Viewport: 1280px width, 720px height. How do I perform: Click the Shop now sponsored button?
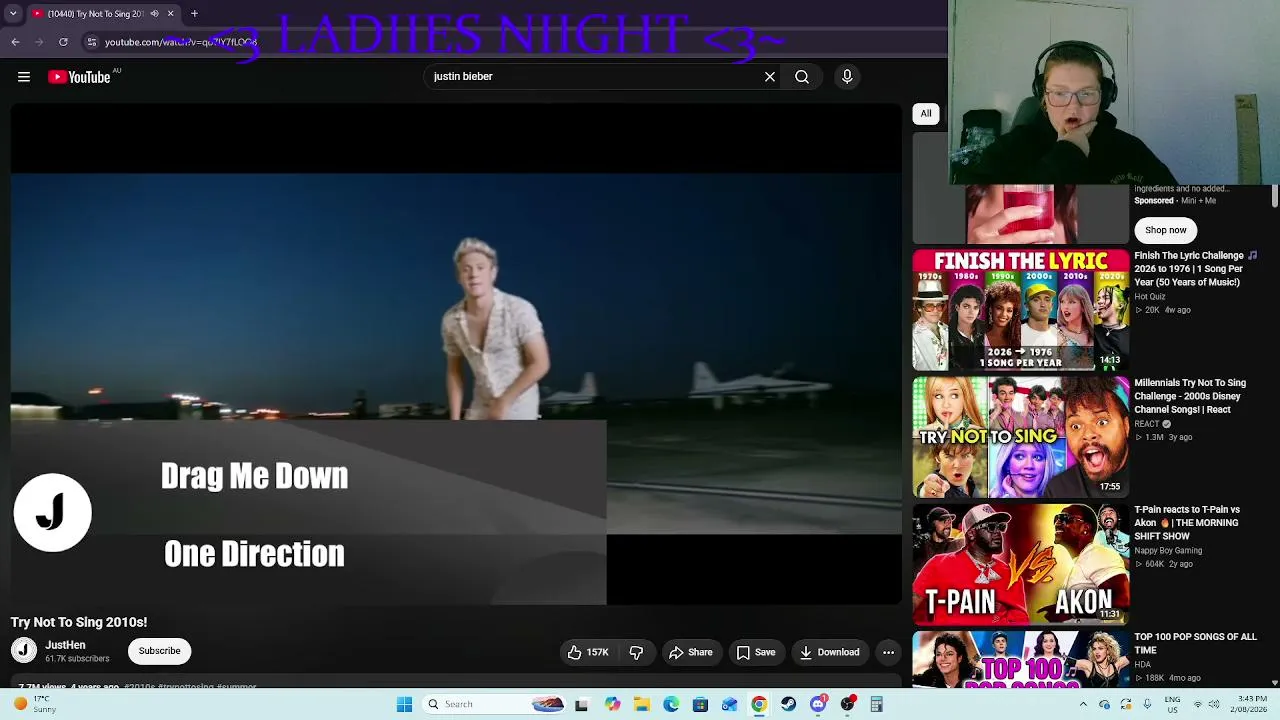click(x=1166, y=230)
